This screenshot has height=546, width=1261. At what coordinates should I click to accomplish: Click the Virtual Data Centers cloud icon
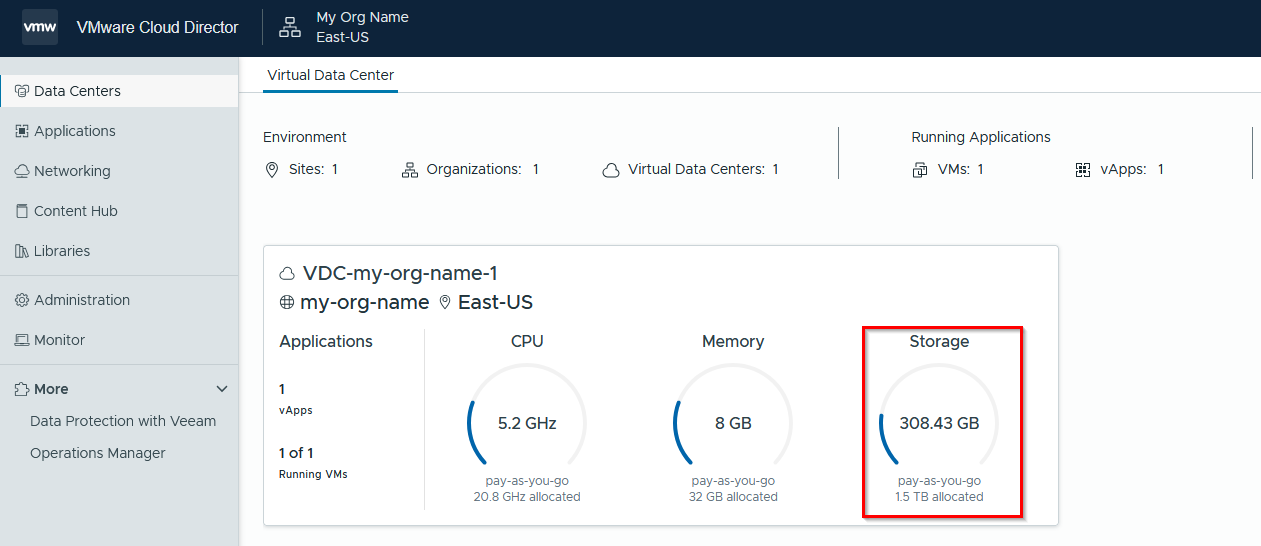[x=611, y=170]
